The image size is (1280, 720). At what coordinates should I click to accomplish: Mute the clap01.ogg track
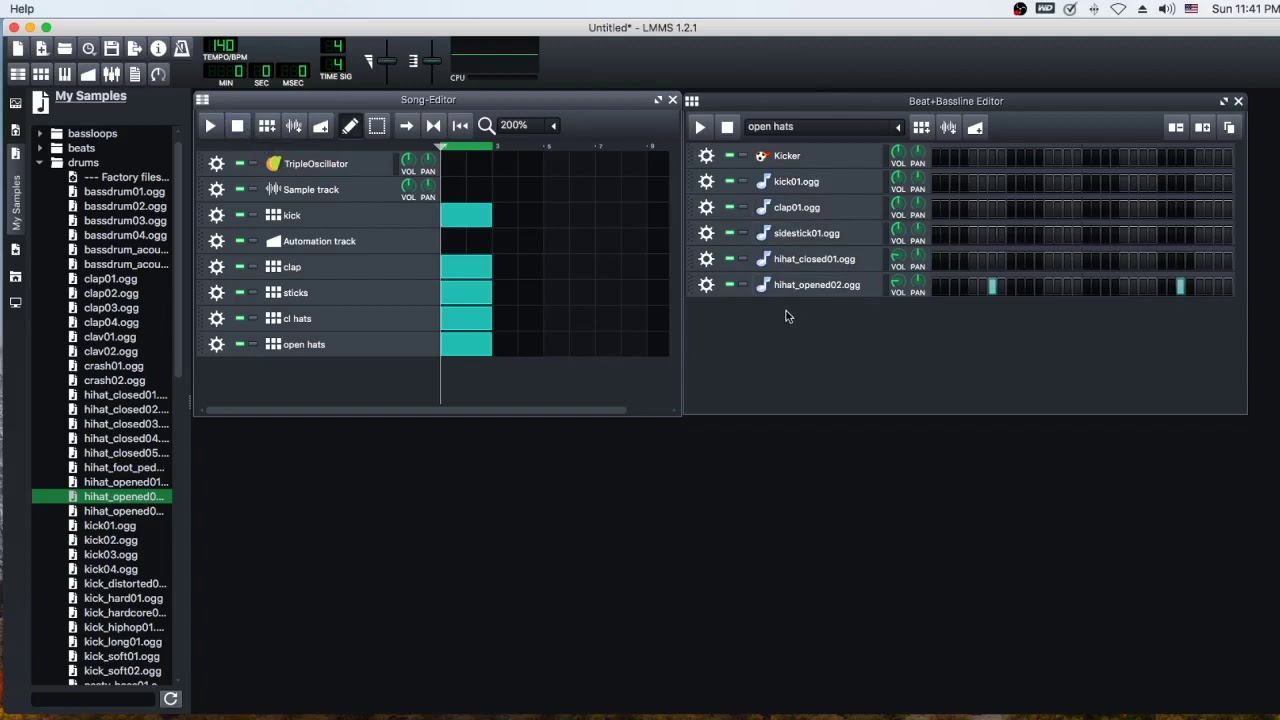(x=729, y=207)
